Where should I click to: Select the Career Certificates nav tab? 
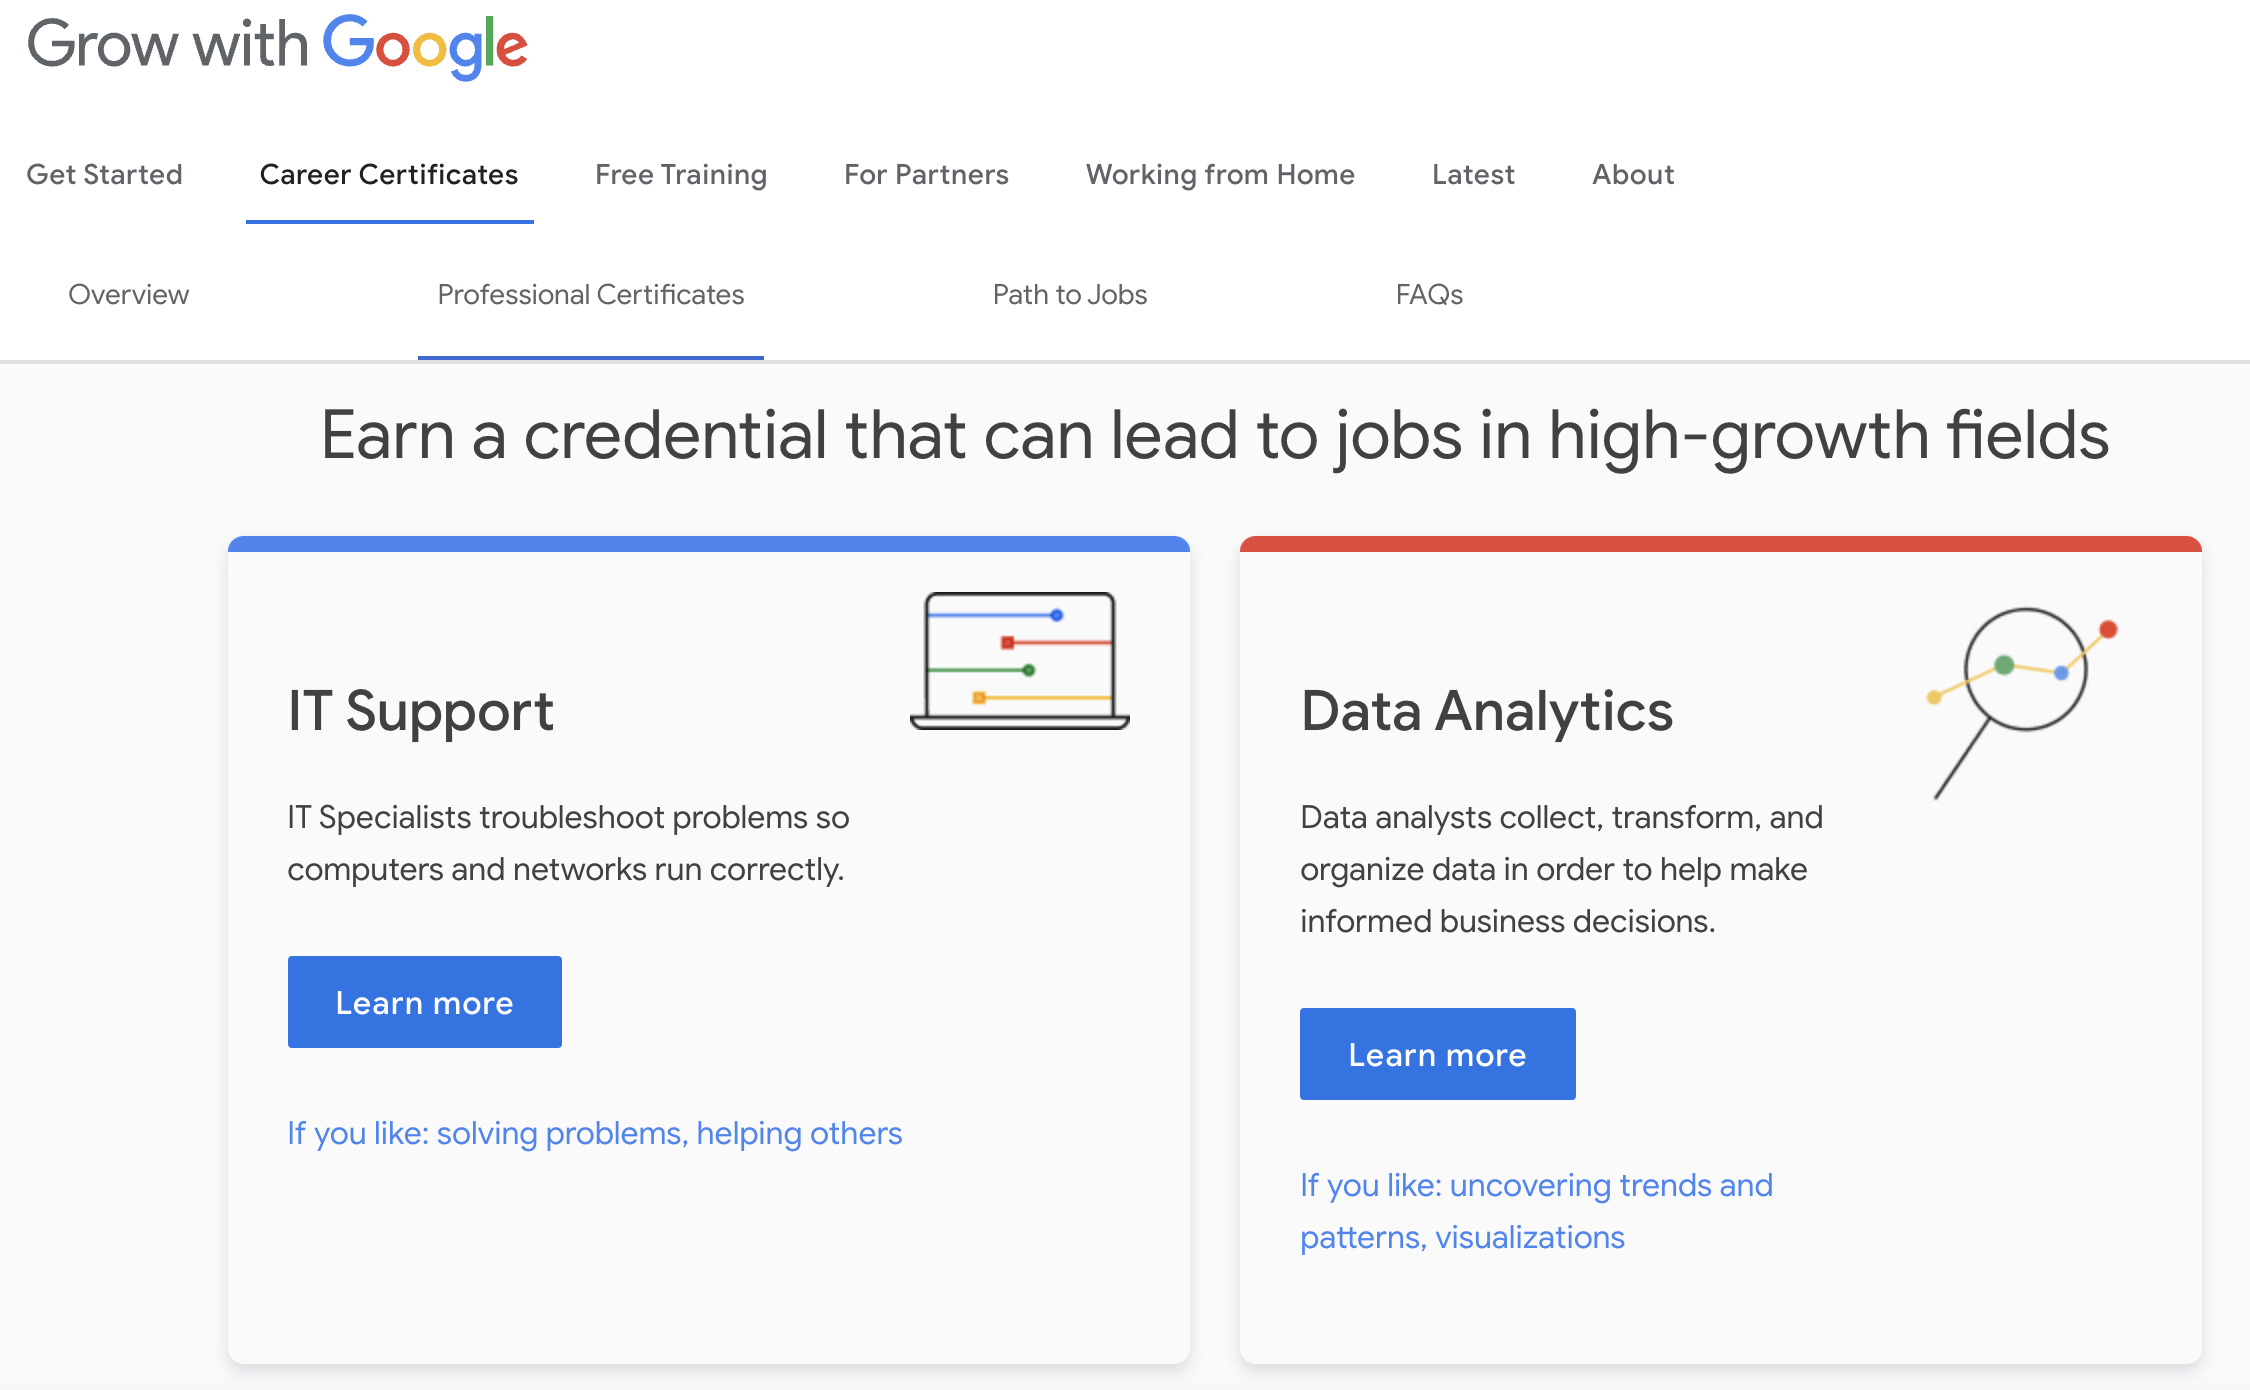tap(389, 174)
